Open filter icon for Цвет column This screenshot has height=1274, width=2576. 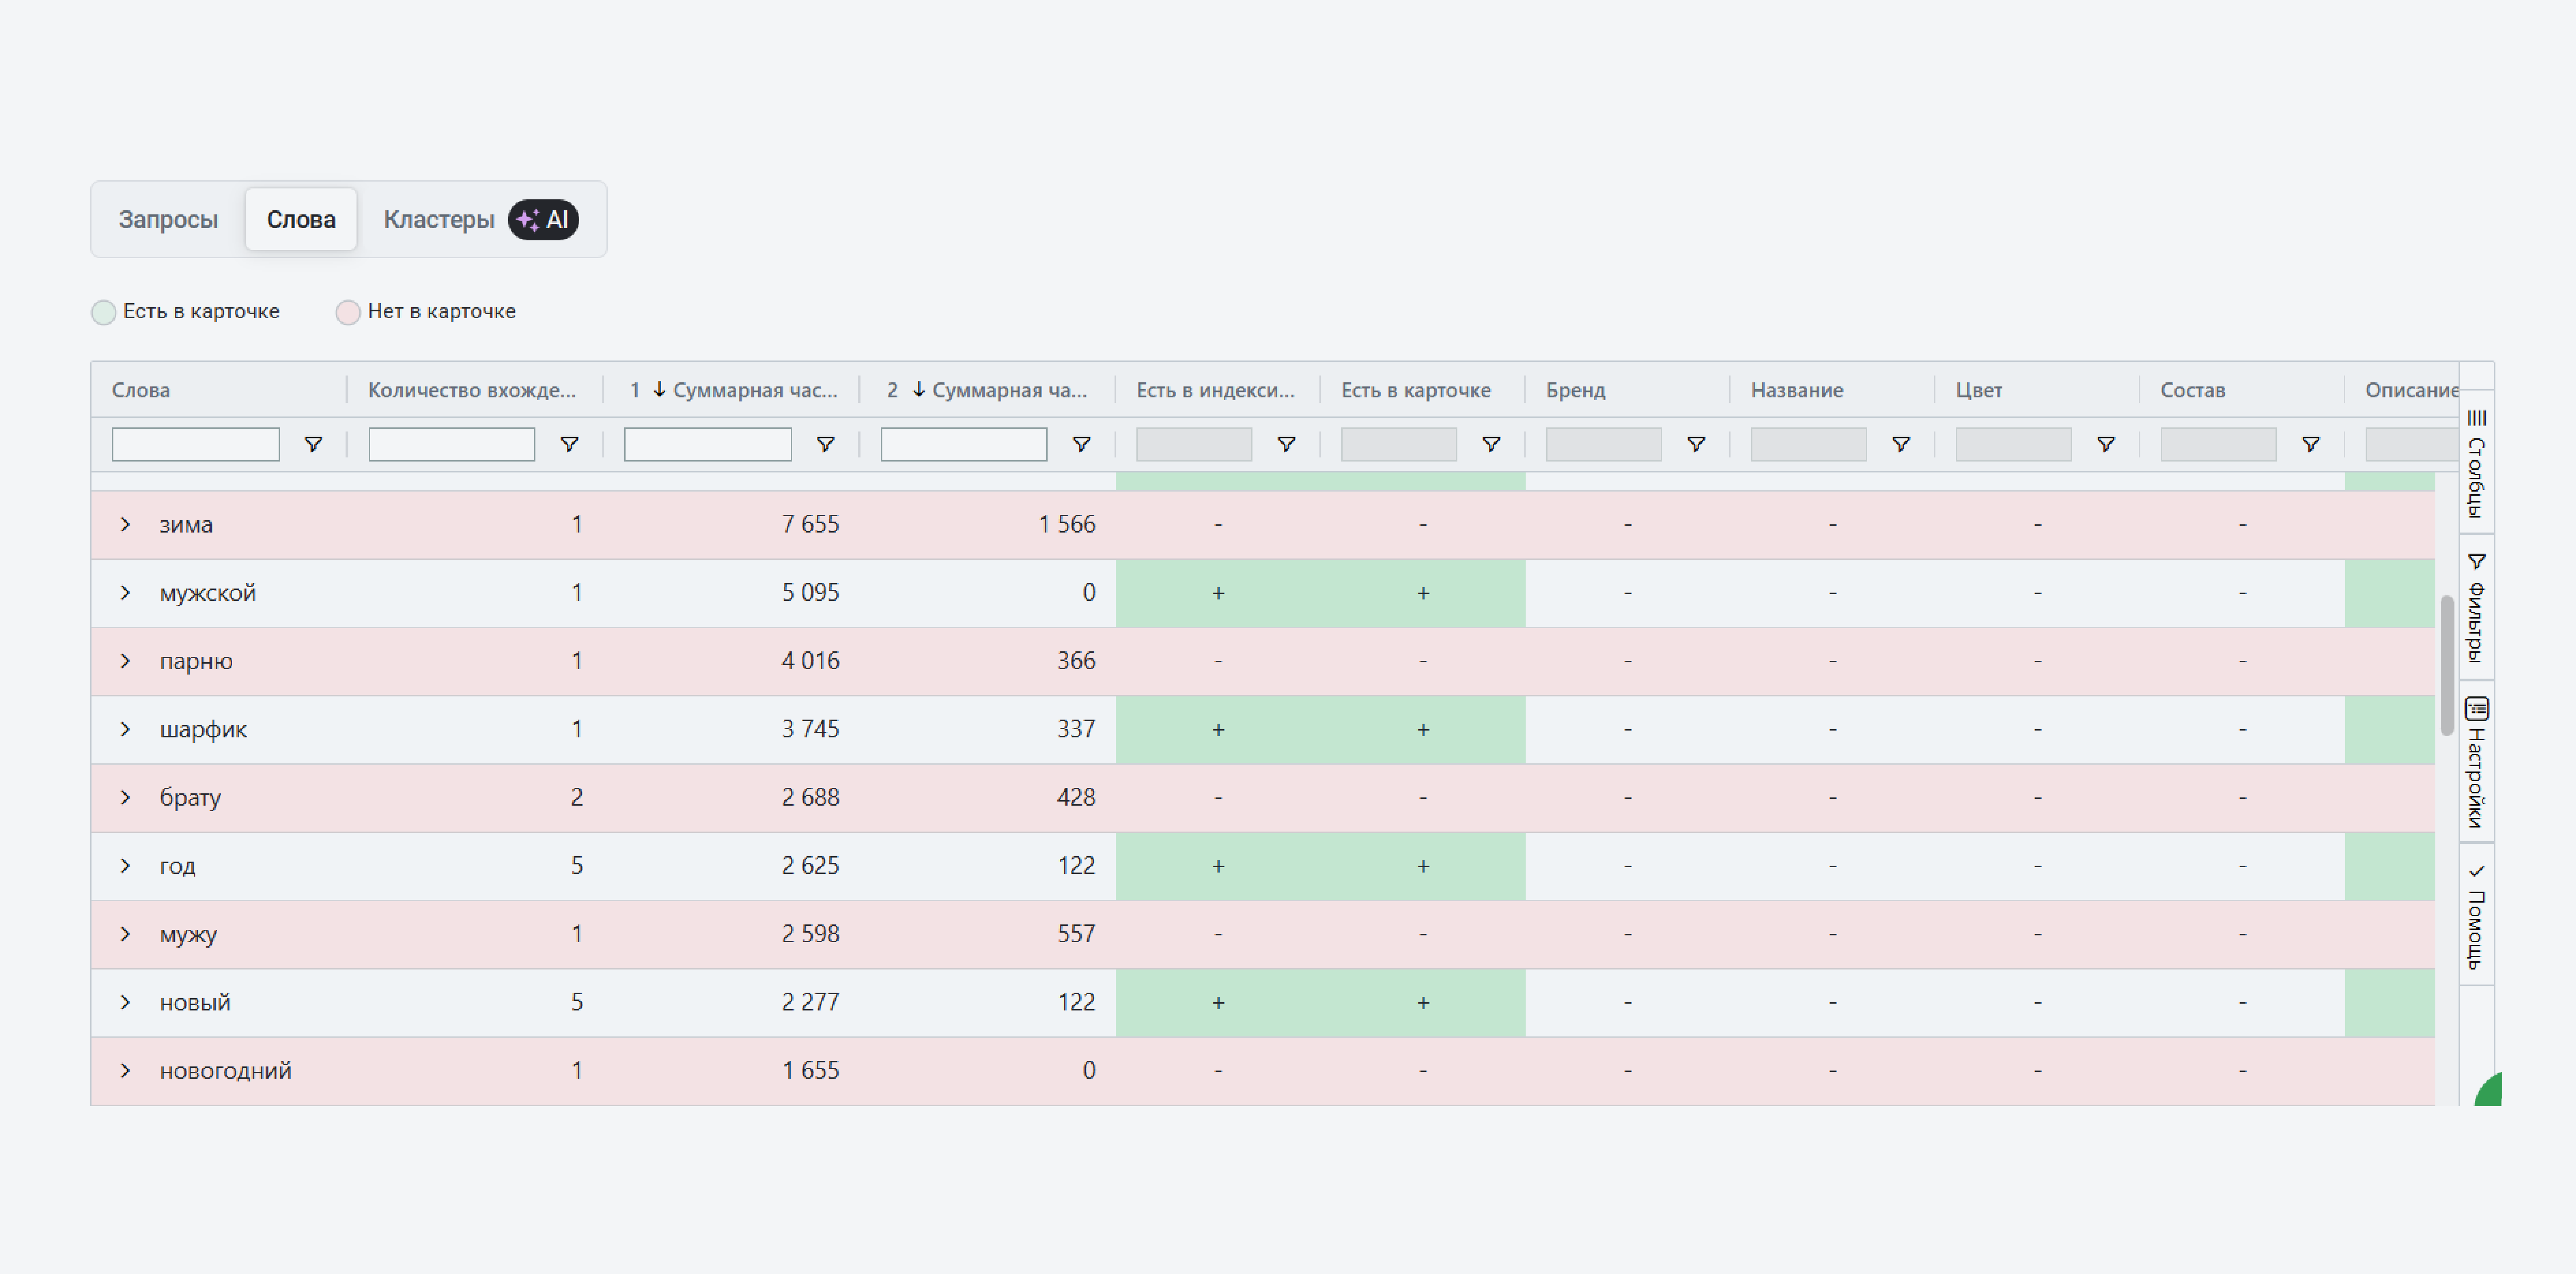[x=2106, y=444]
